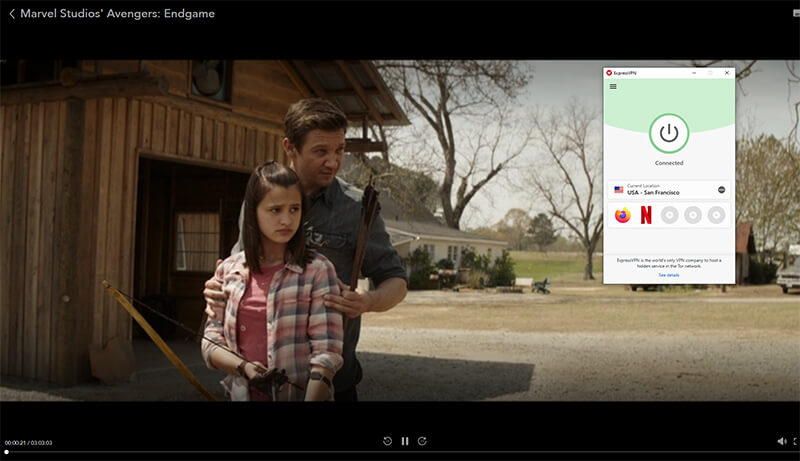Disconnect VPN with the power button

tap(669, 133)
